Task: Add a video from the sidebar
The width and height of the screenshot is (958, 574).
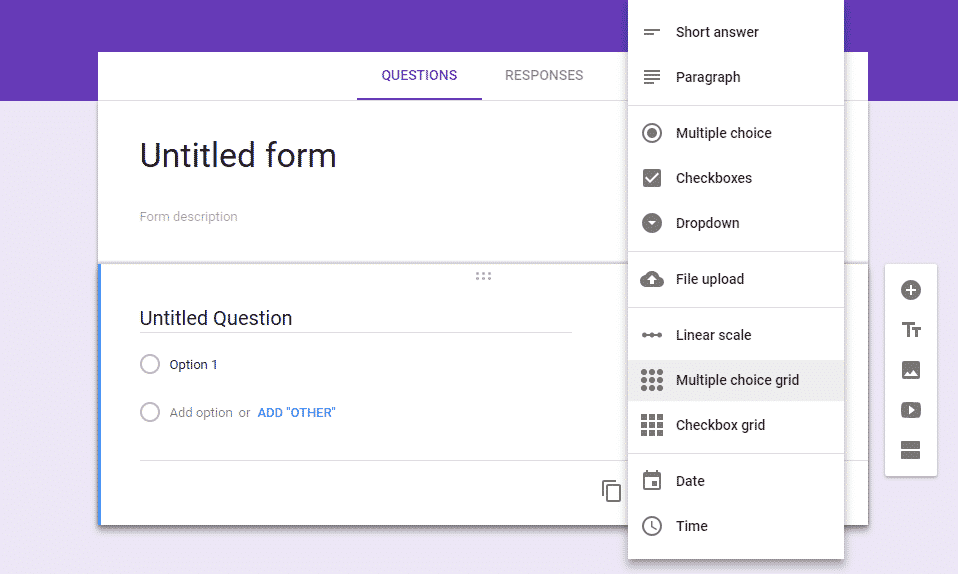Action: pos(910,410)
